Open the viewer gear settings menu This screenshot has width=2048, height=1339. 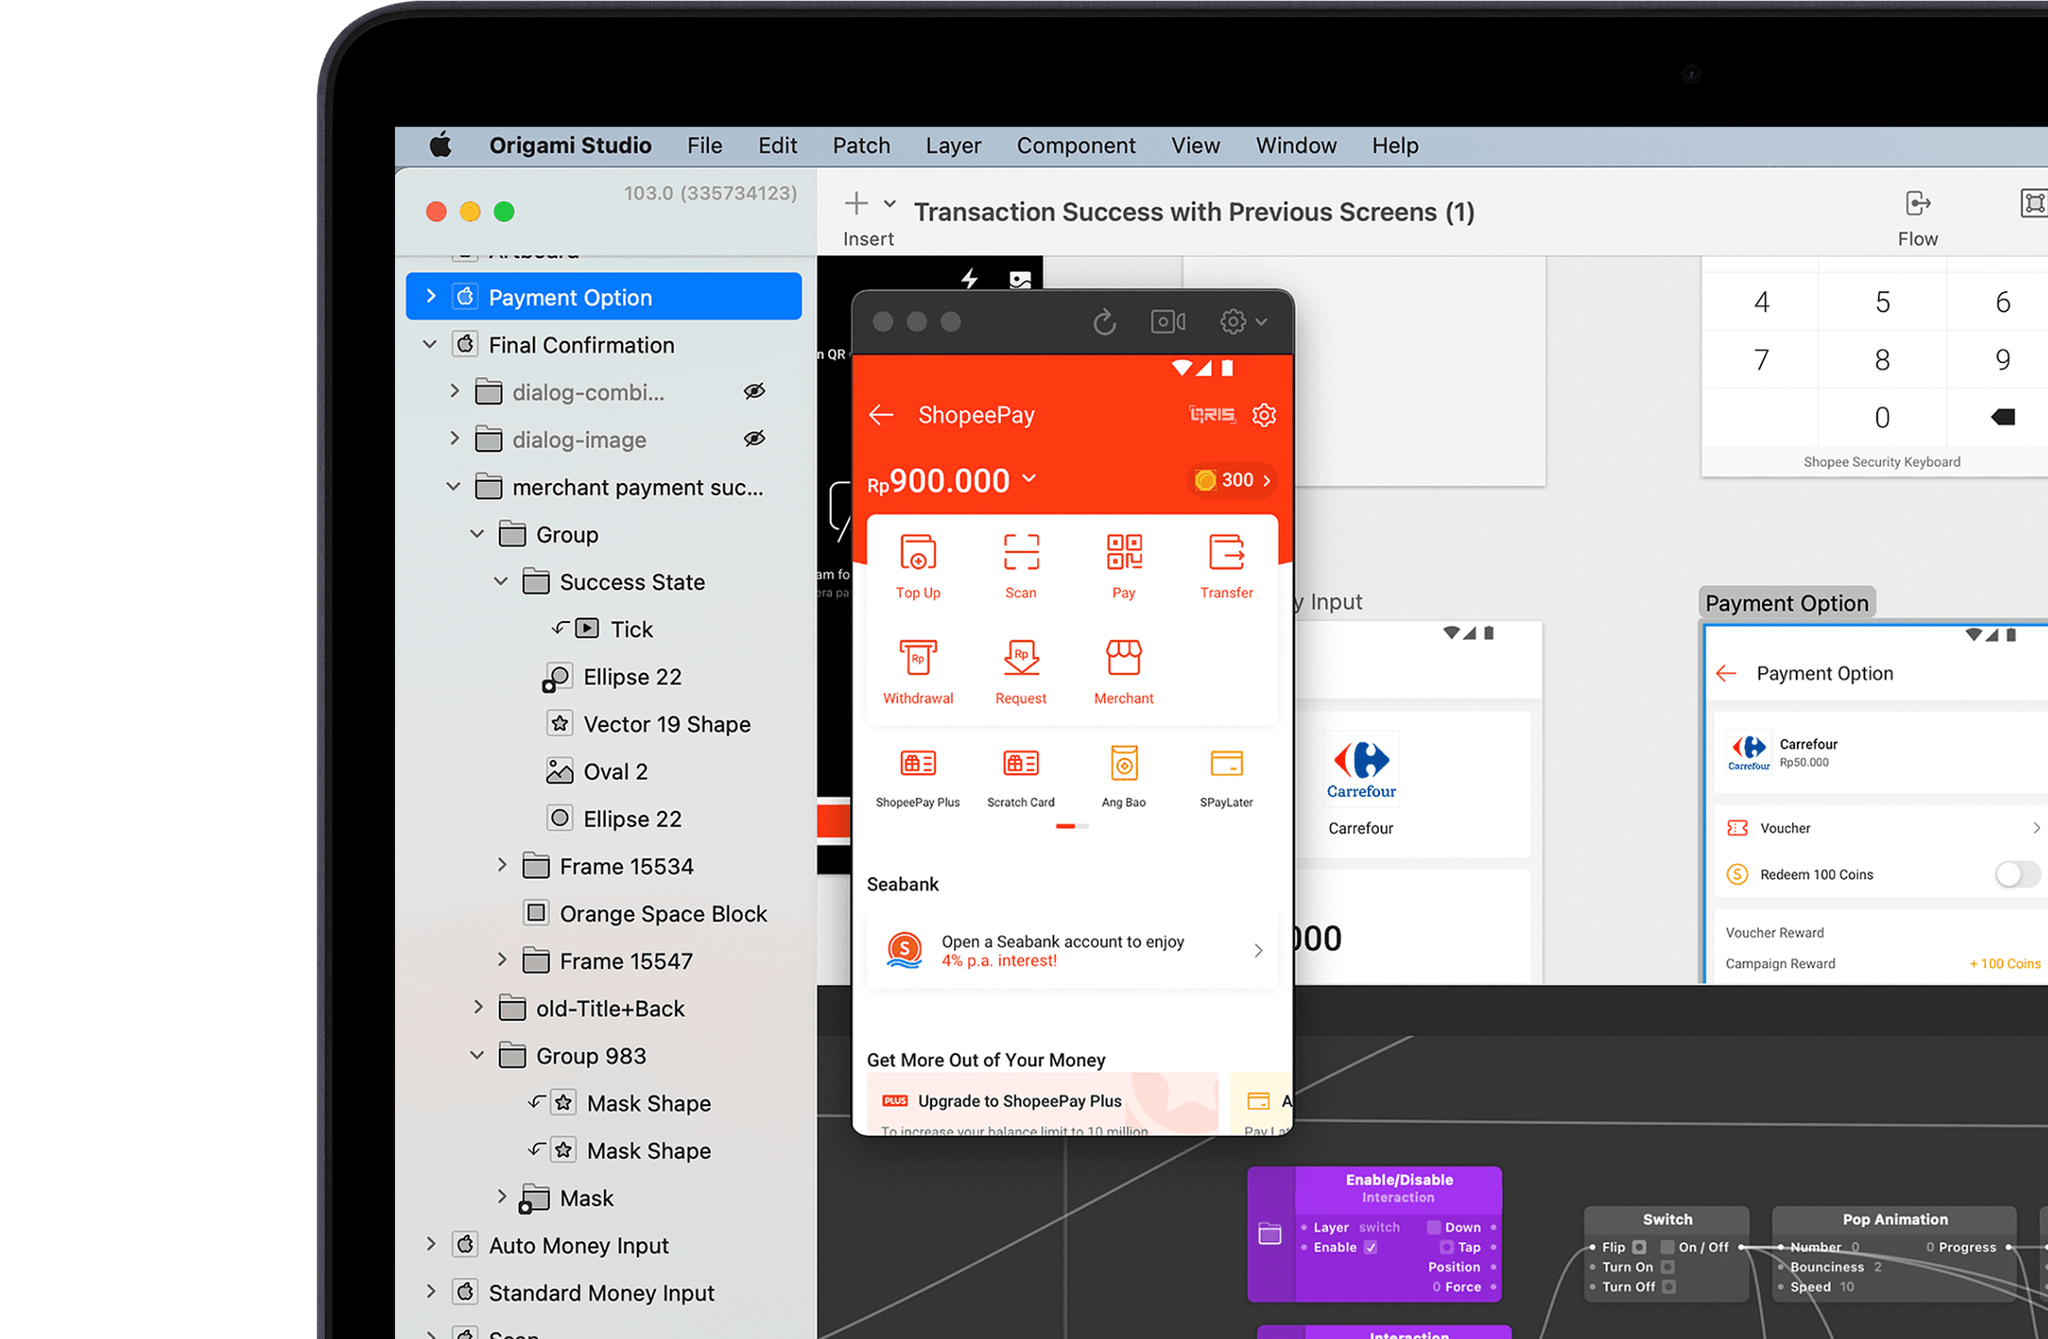point(1243,321)
